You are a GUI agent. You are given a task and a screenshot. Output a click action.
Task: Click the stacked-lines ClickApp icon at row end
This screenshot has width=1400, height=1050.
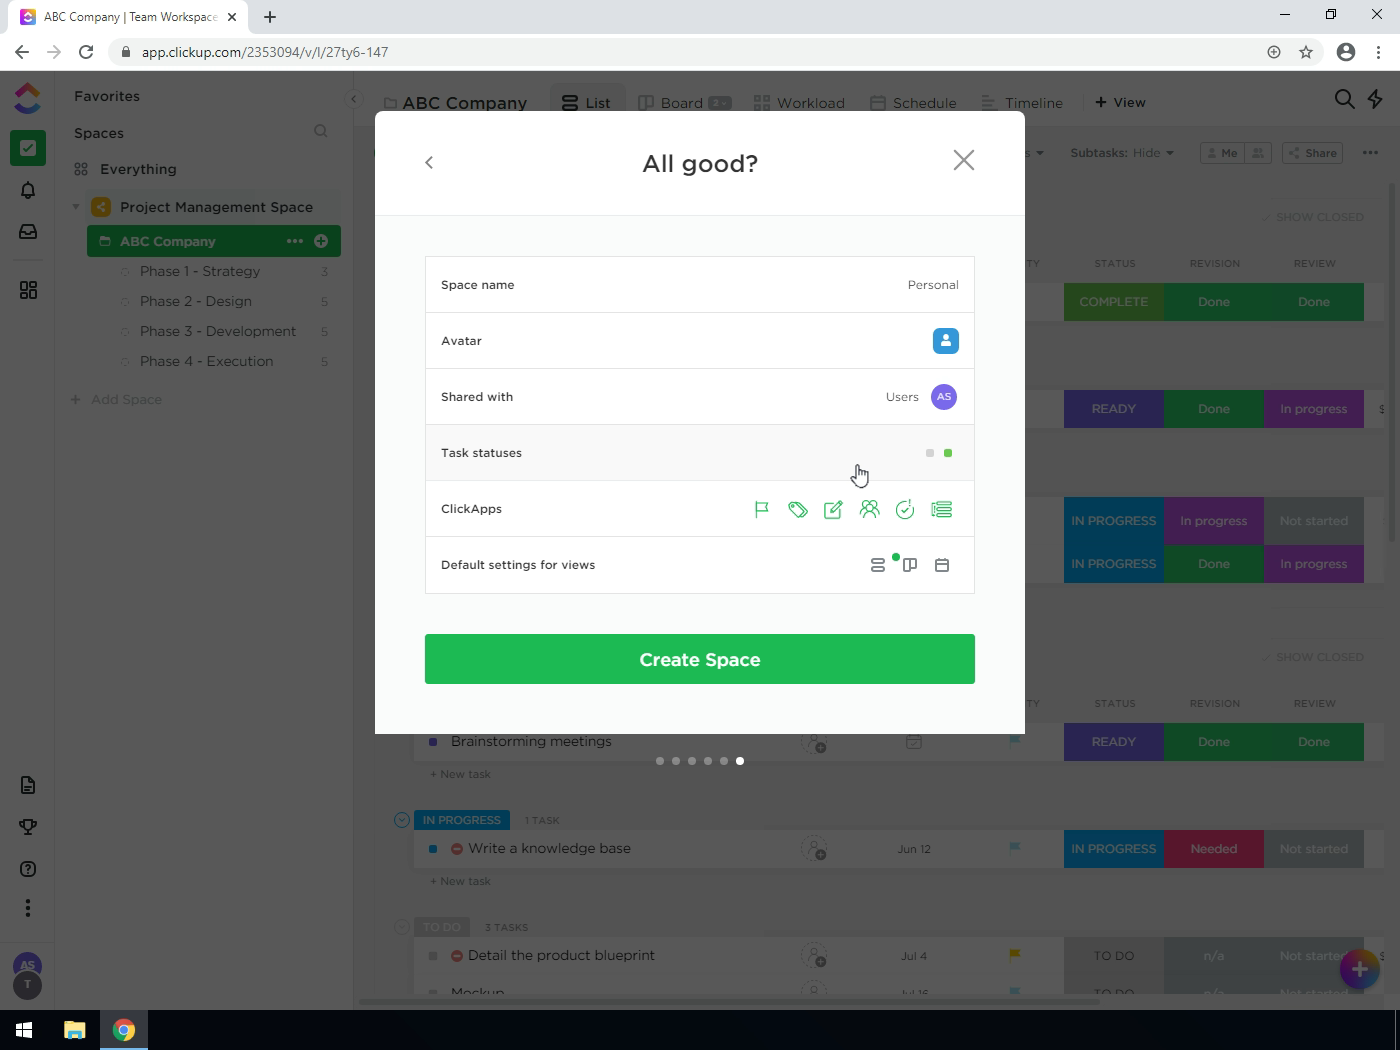pos(941,509)
